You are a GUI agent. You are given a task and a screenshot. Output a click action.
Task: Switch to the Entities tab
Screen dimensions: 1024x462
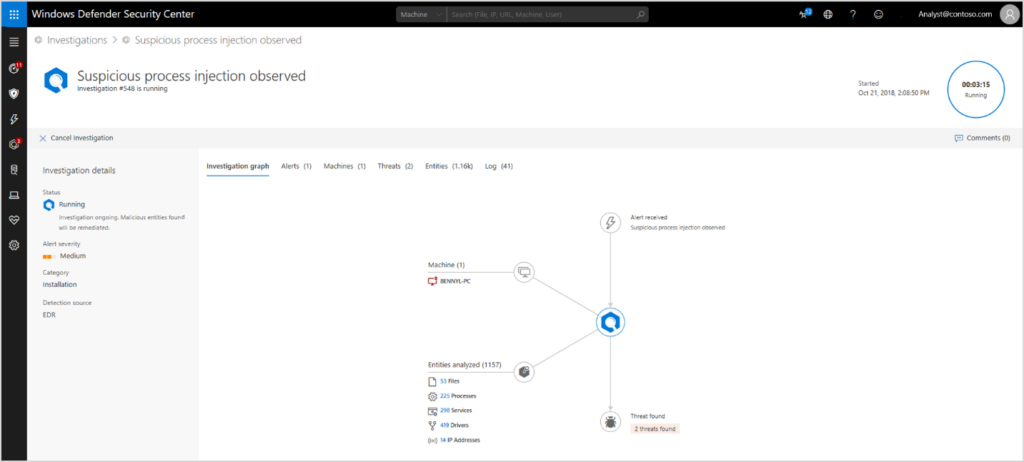tap(449, 166)
